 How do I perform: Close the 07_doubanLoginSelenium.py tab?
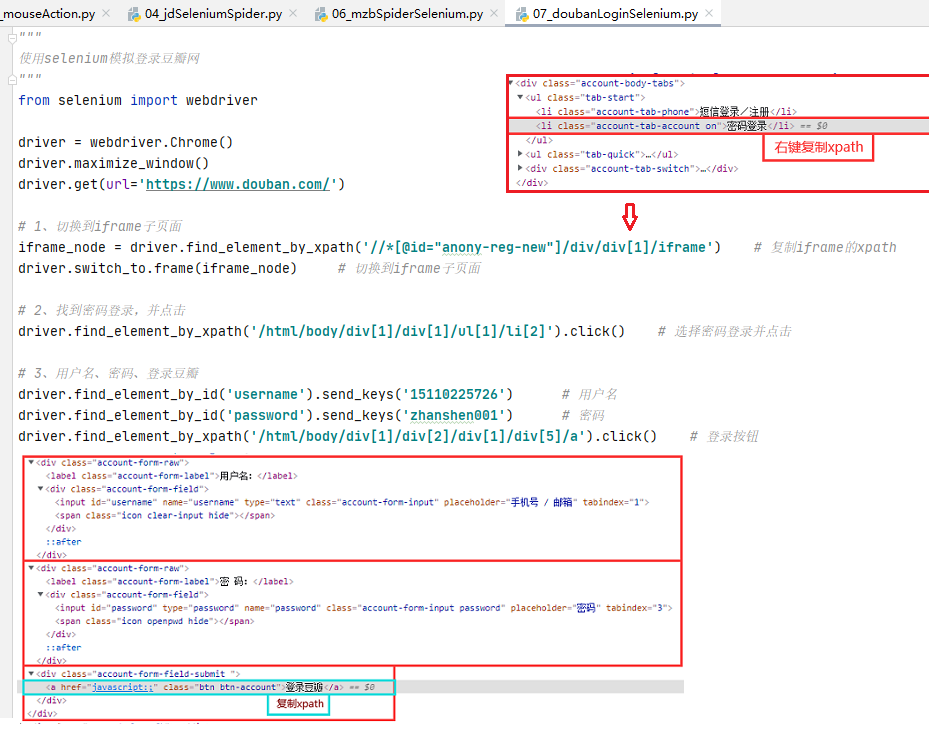pyautogui.click(x=709, y=13)
